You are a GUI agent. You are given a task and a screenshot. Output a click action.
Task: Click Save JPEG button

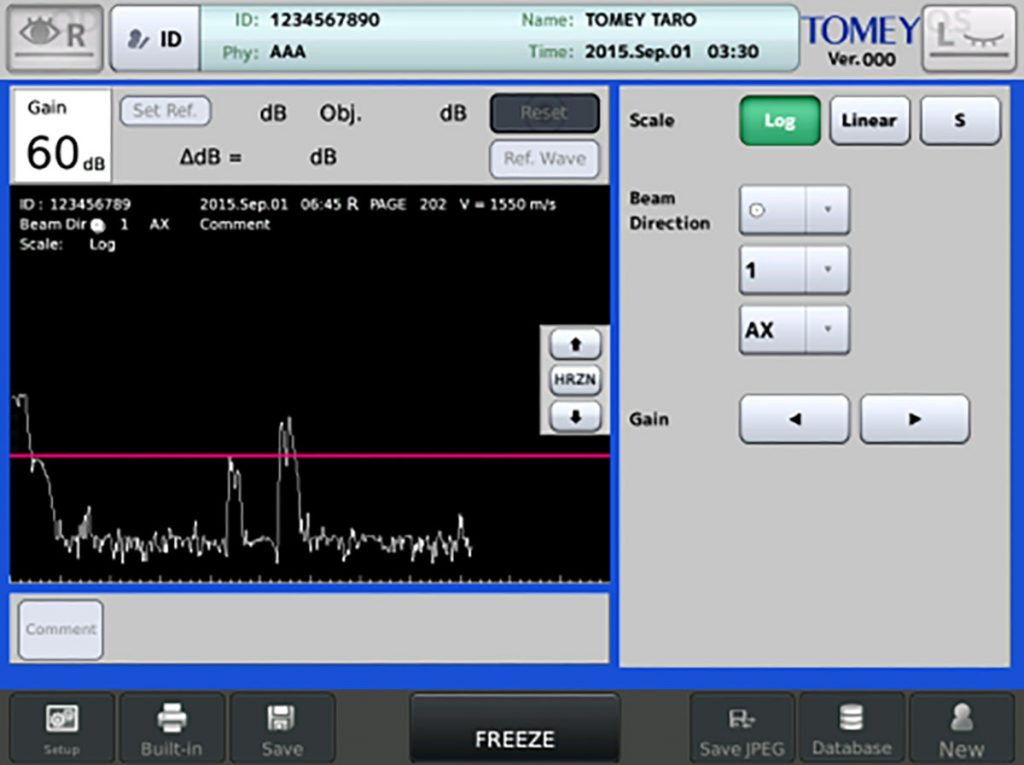coord(742,729)
